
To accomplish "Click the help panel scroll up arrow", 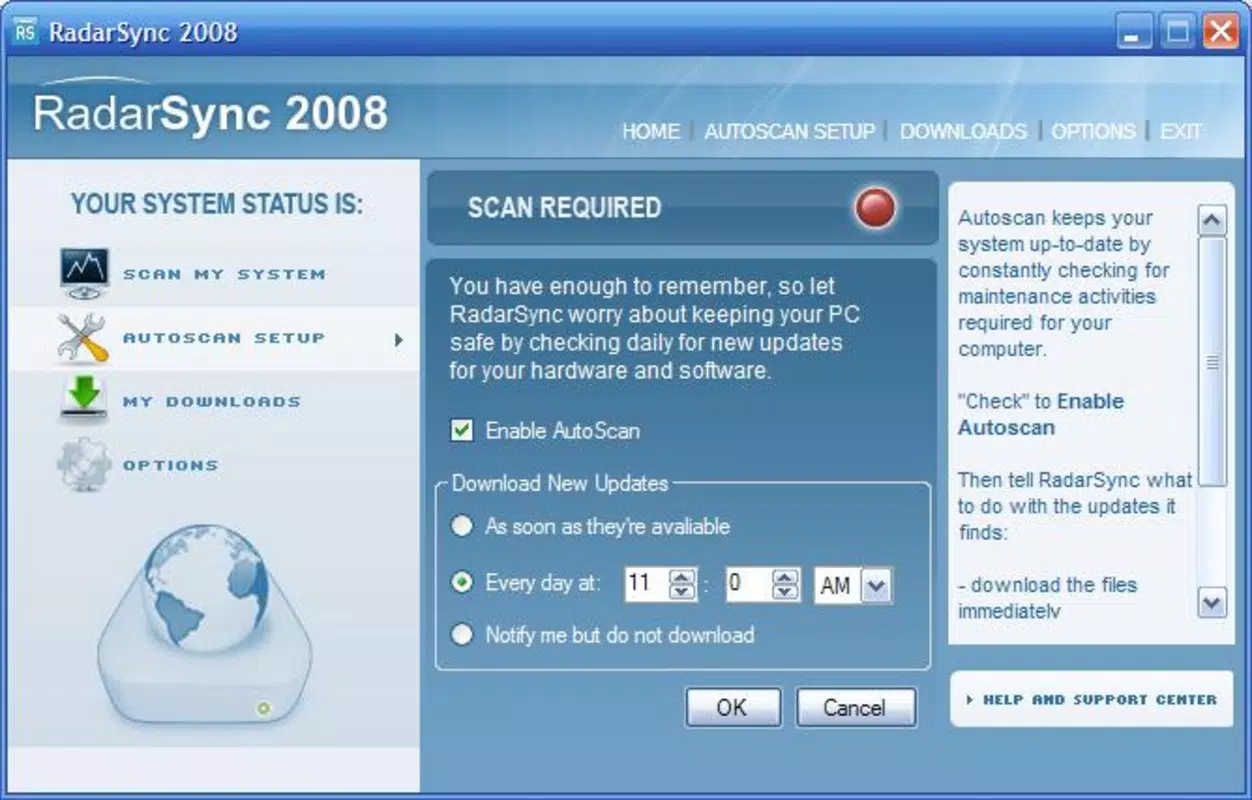I will [1212, 220].
